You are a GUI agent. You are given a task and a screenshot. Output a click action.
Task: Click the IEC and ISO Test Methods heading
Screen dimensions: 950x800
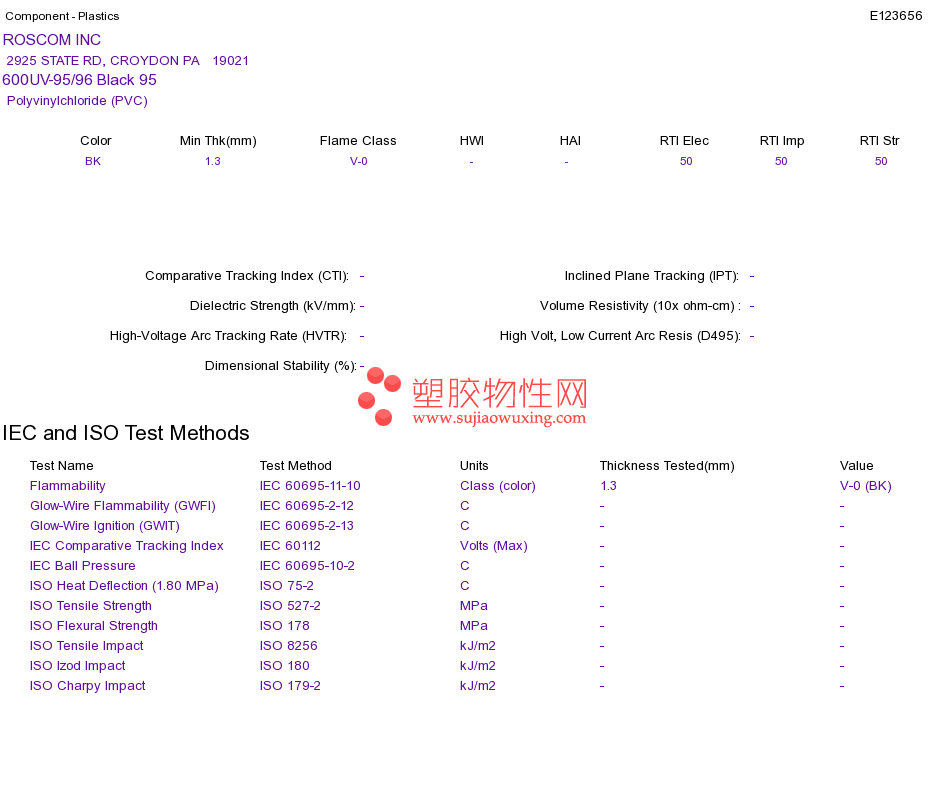tap(126, 433)
